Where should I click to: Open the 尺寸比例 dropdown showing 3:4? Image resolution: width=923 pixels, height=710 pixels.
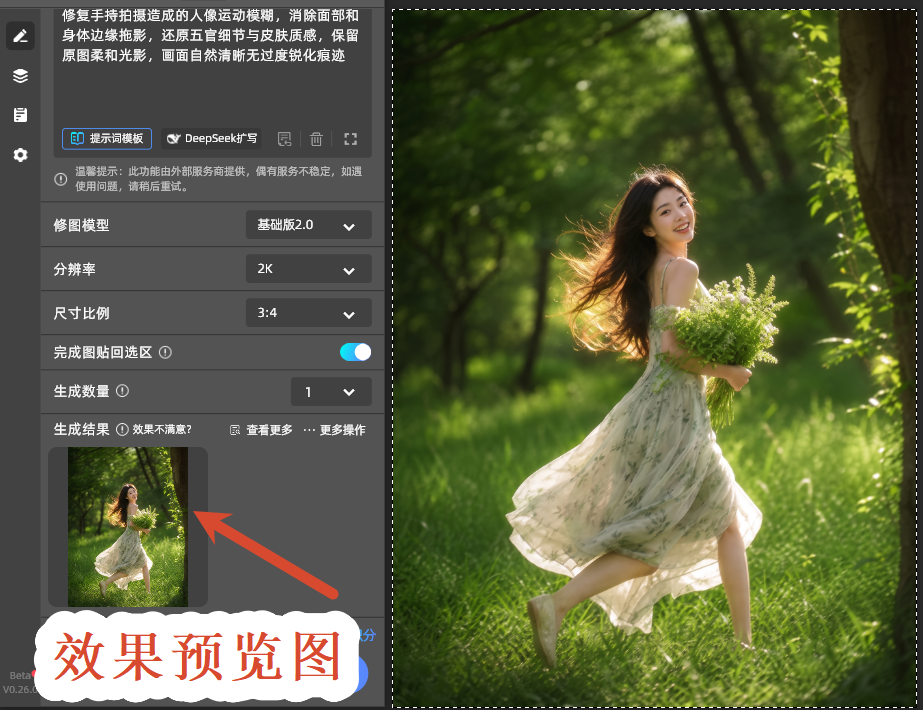[308, 313]
